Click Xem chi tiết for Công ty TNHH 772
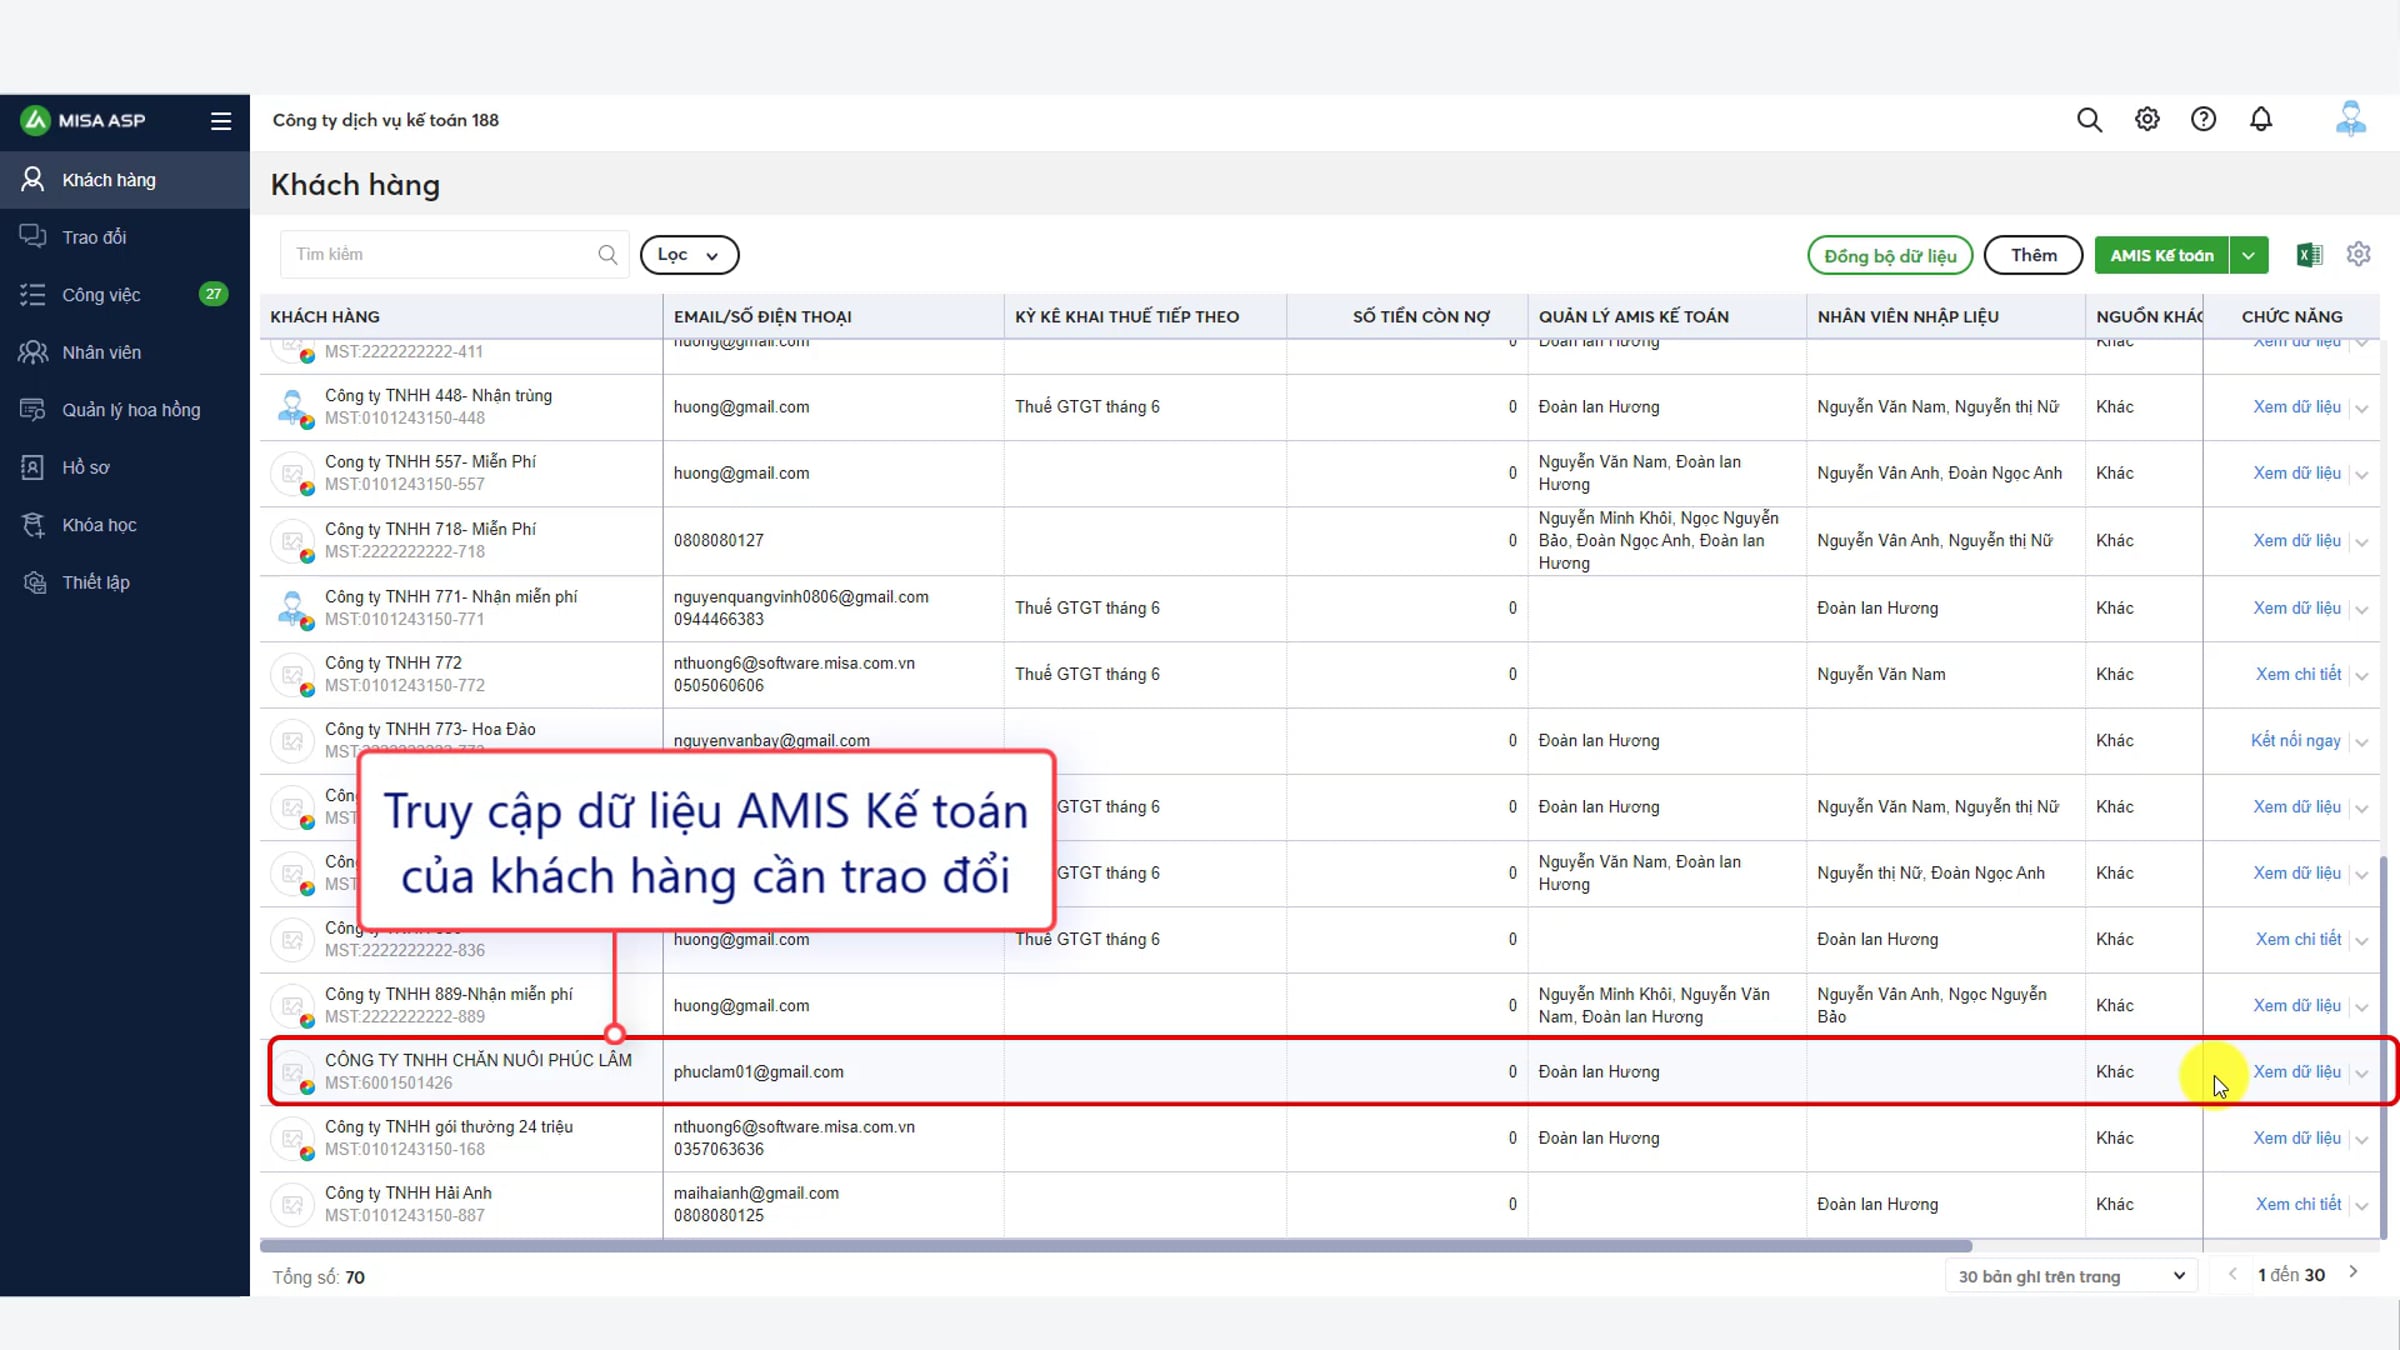 coord(2298,674)
